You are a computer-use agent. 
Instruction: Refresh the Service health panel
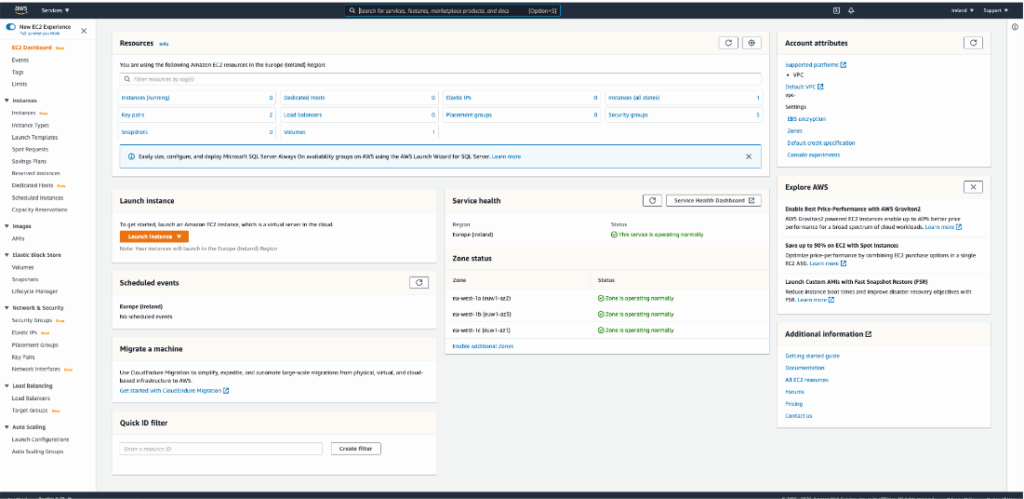tap(651, 200)
